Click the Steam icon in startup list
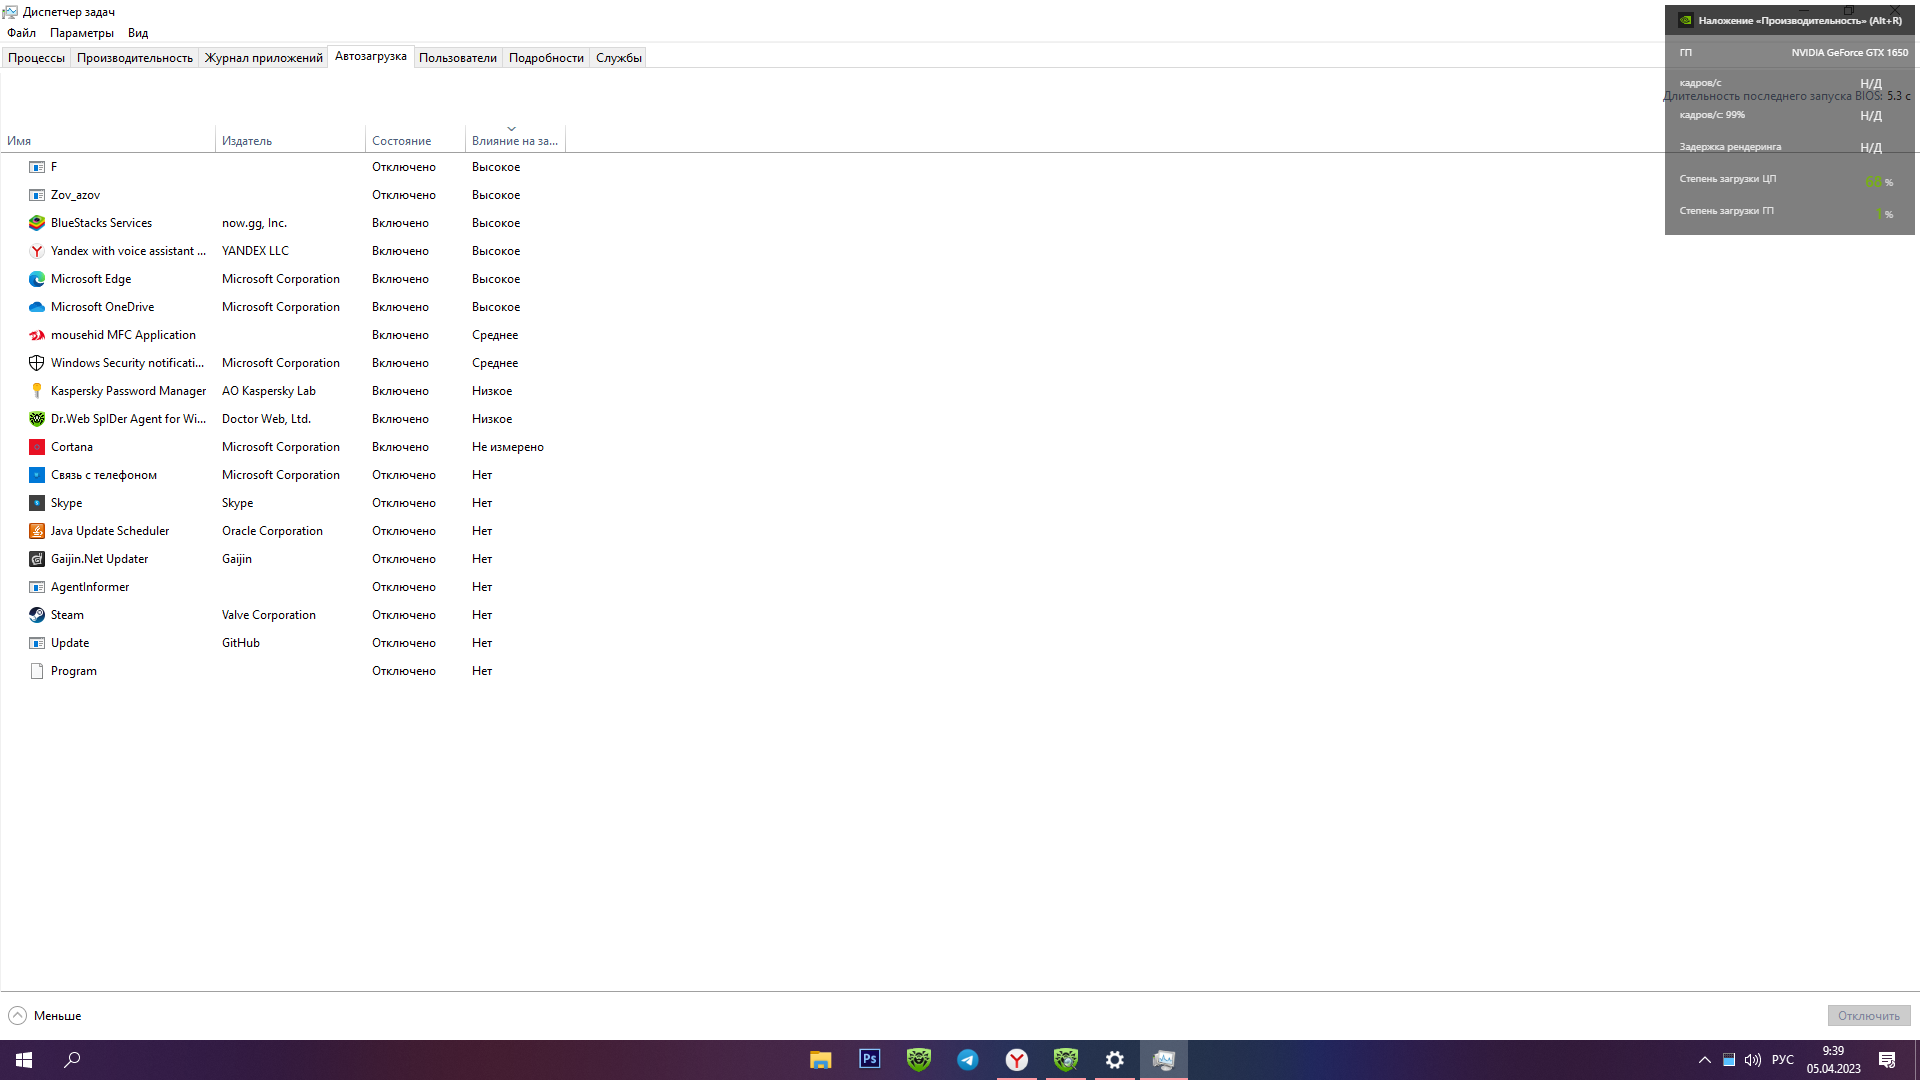Screen dimensions: 1920x1080 37,615
